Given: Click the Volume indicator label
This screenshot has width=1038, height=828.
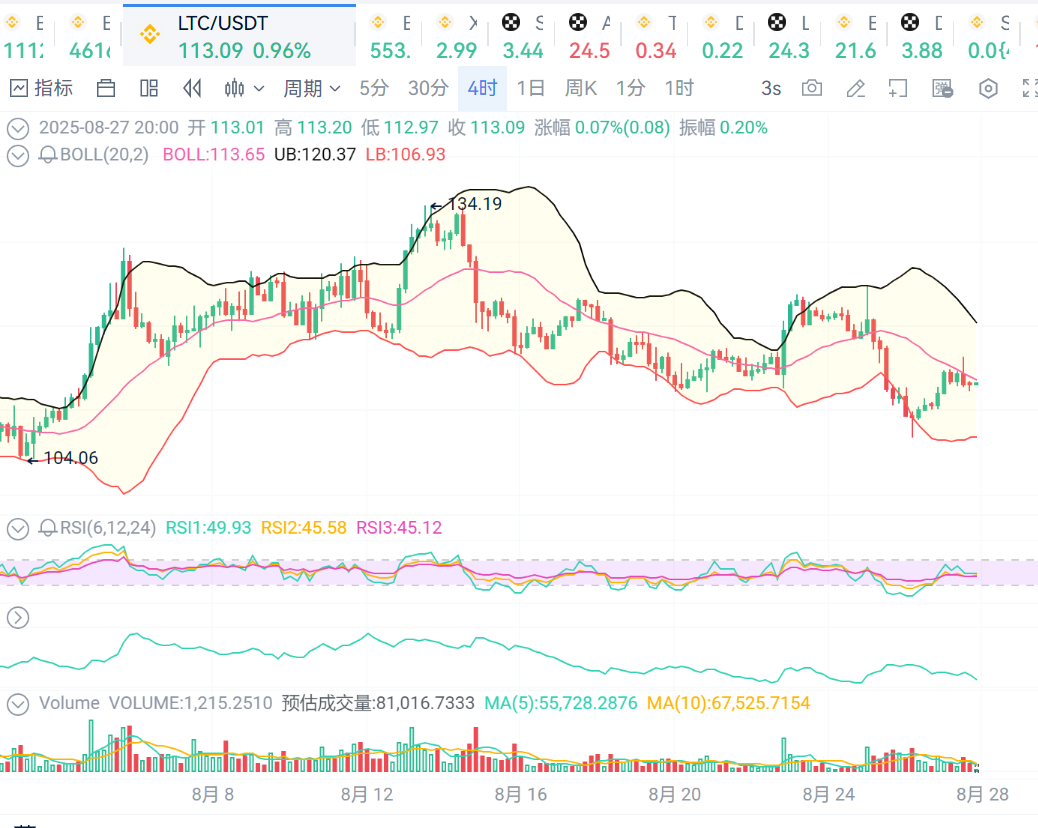Looking at the screenshot, I should click(x=70, y=703).
